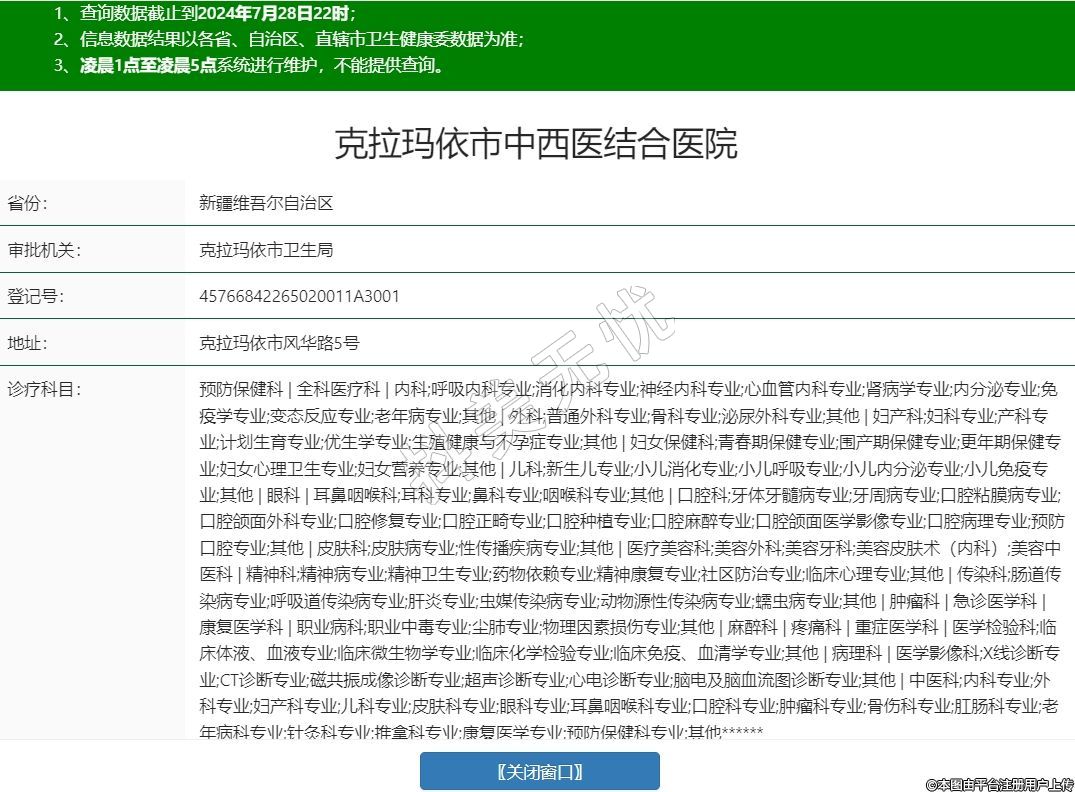This screenshot has height=792, width=1075.
Task: Click the hospital title 克拉玛依市中西医结合医院
Action: point(536,144)
